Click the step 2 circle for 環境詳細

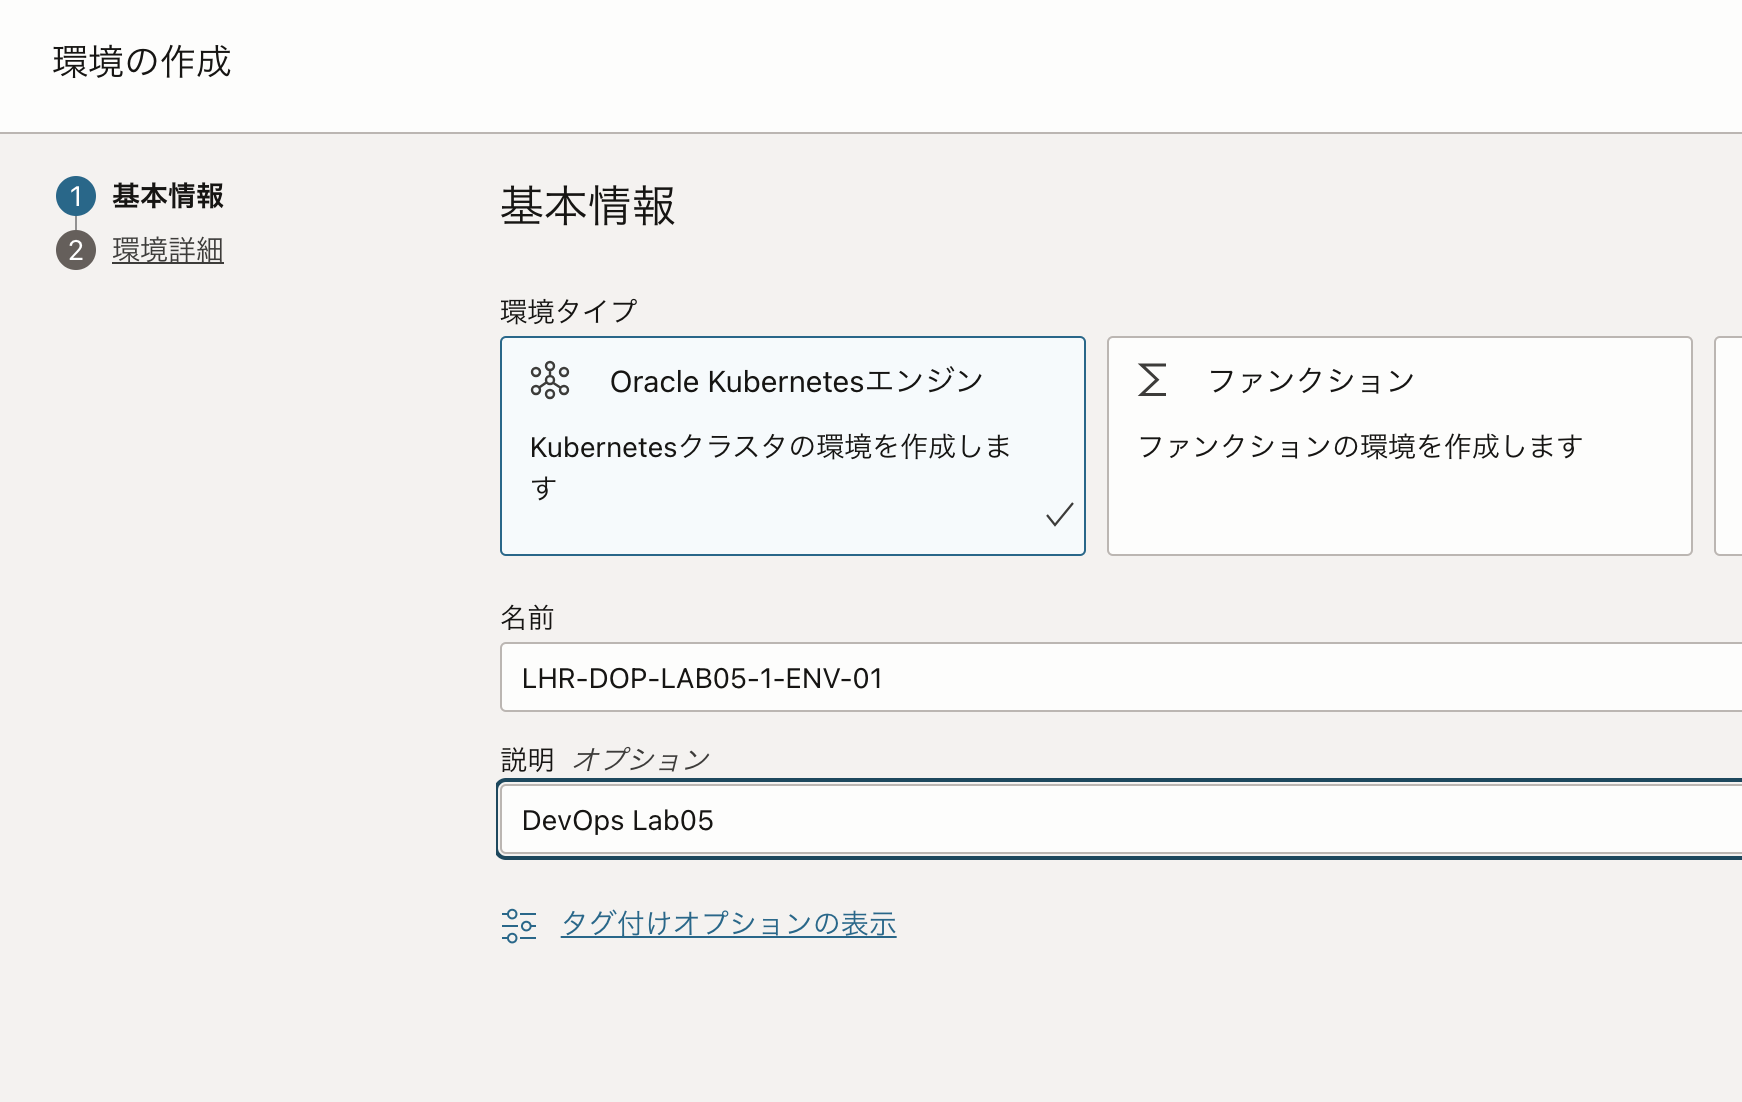coord(77,251)
